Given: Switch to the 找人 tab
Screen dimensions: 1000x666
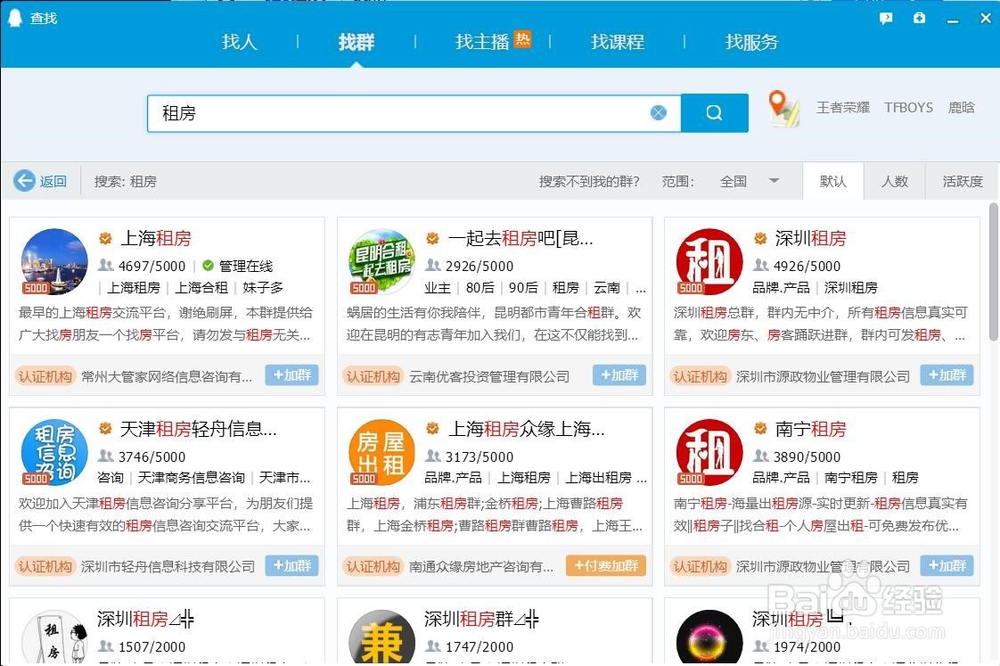Looking at the screenshot, I should tap(238, 42).
